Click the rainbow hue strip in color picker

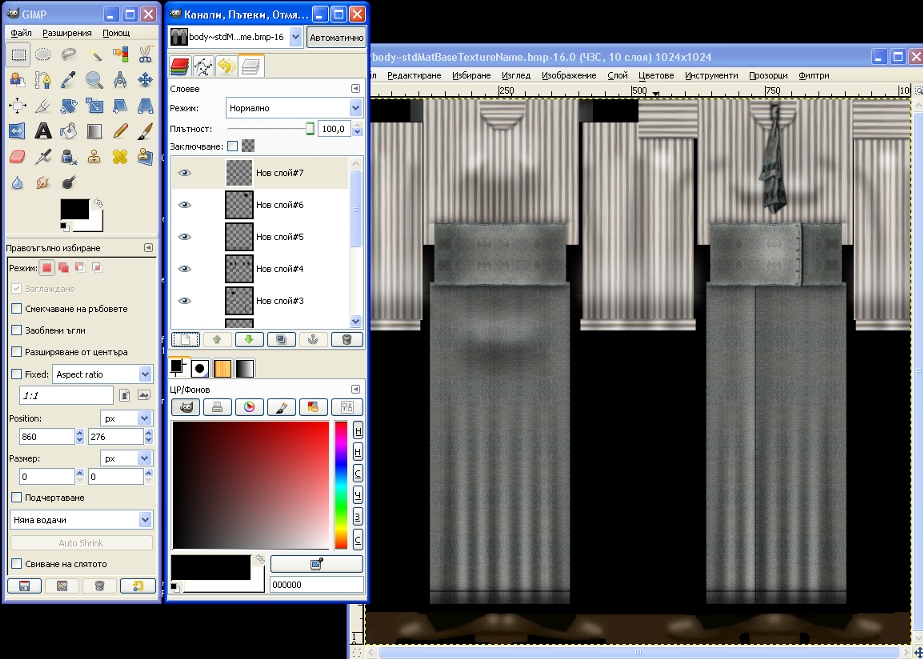(341, 485)
